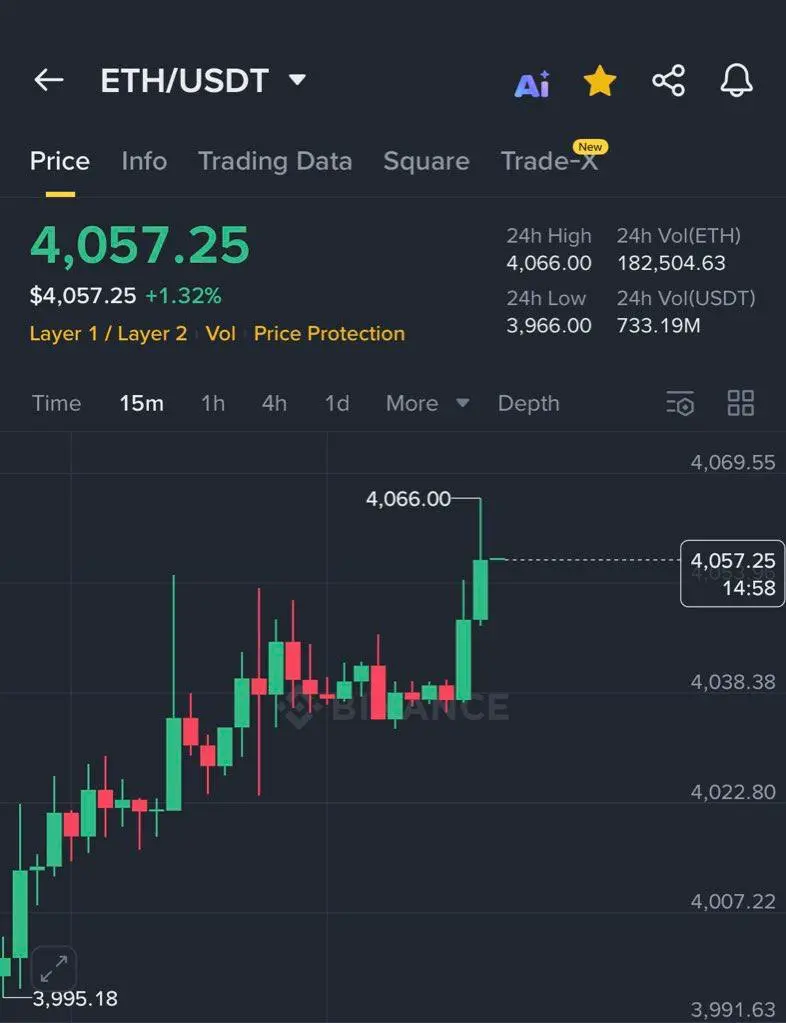Open the chart layout grid icon
Viewport: 786px width, 1023px height.
click(741, 403)
